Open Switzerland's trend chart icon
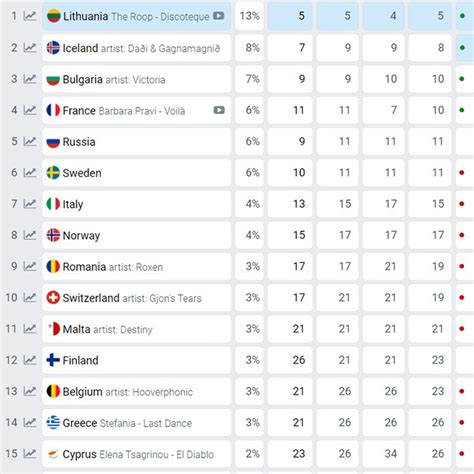The height and width of the screenshot is (474, 474). tap(30, 297)
